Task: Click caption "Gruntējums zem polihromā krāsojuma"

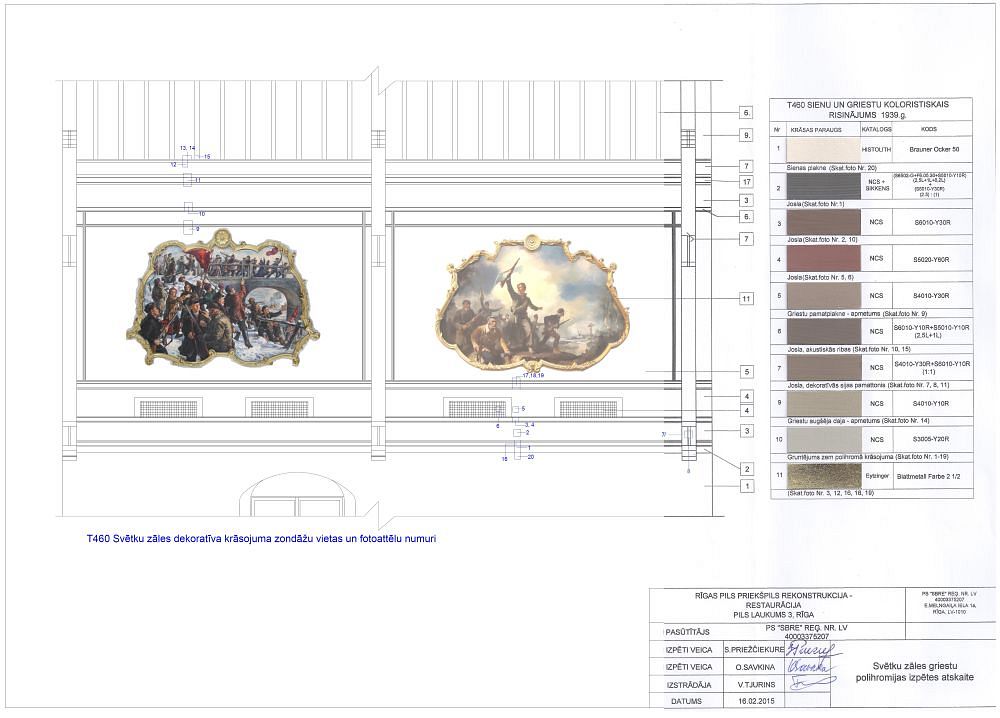Action: pyautogui.click(x=840, y=457)
